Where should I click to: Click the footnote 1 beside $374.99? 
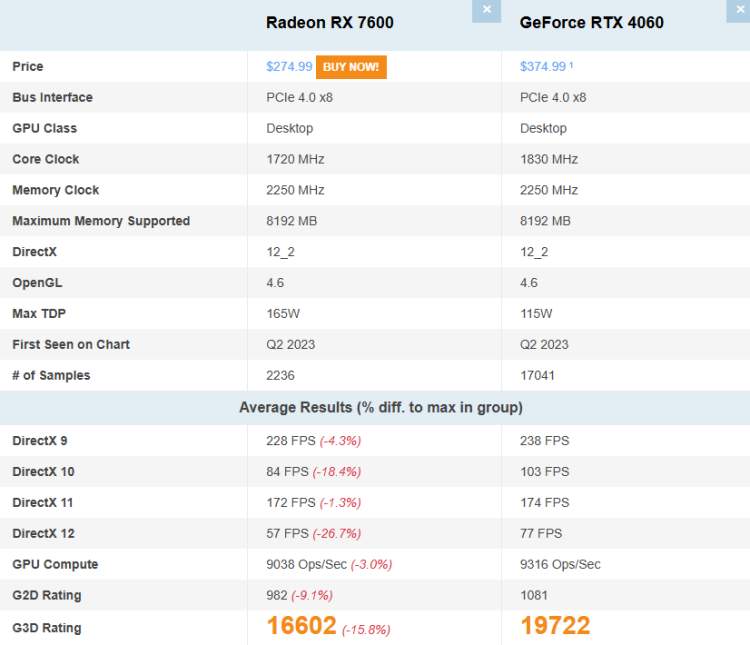[571, 65]
